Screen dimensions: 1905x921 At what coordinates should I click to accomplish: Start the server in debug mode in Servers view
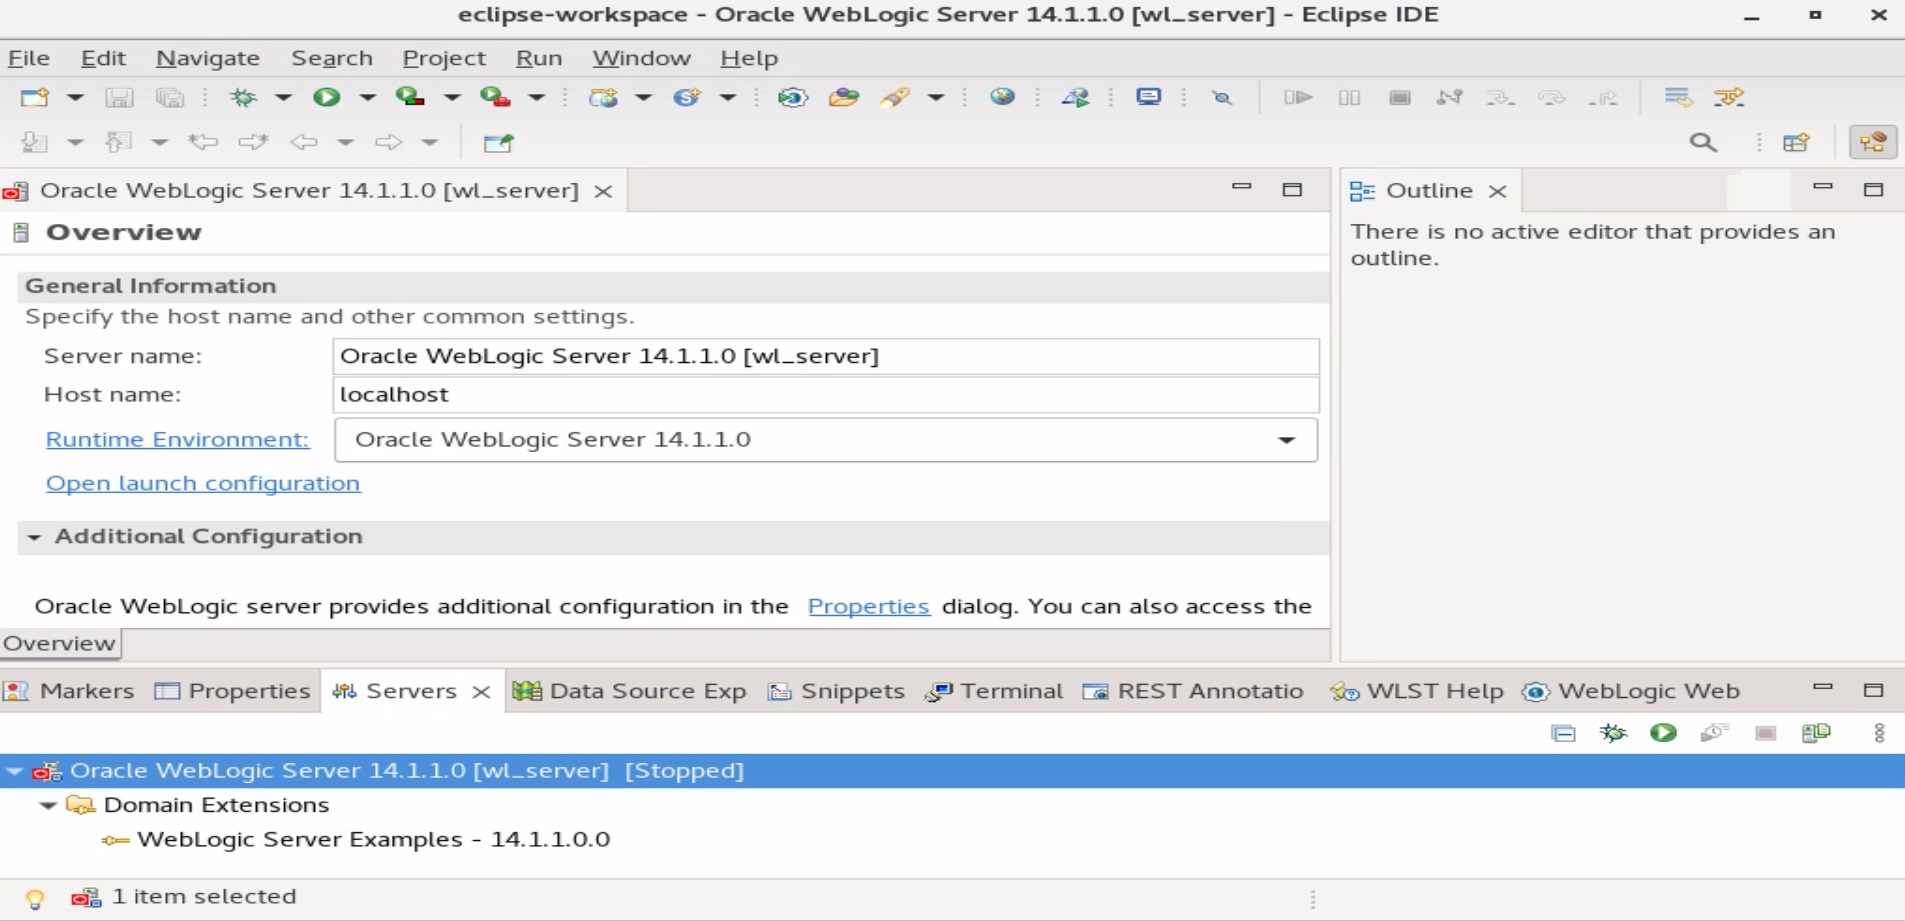[x=1613, y=733]
